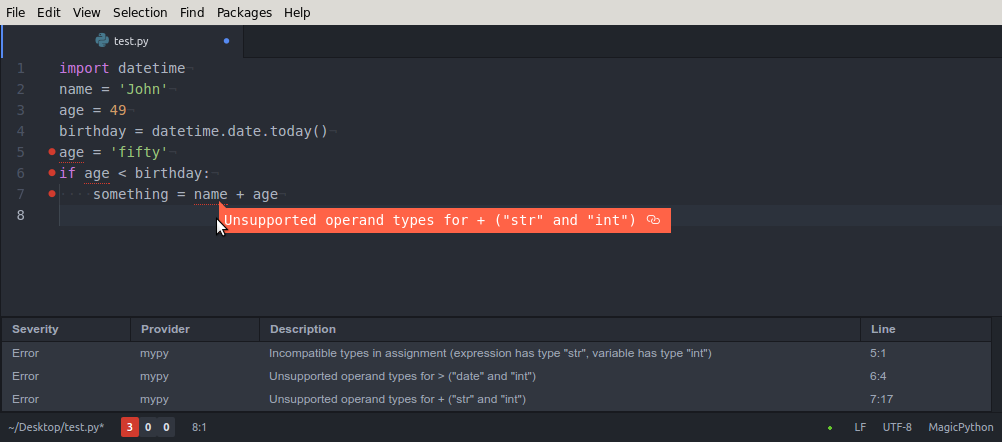Viewport: 1002px width, 442px height.
Task: Click the Python icon on test.py tab
Action: point(102,41)
